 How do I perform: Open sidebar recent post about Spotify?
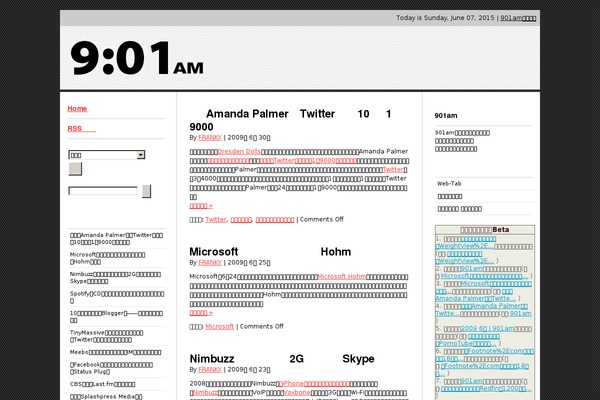pos(117,297)
